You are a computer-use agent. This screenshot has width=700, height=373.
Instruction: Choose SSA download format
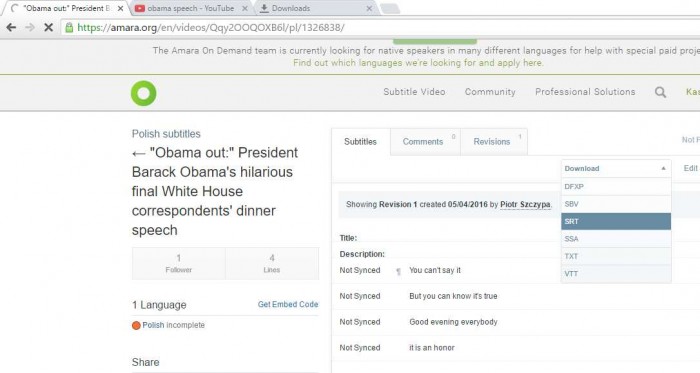616,239
